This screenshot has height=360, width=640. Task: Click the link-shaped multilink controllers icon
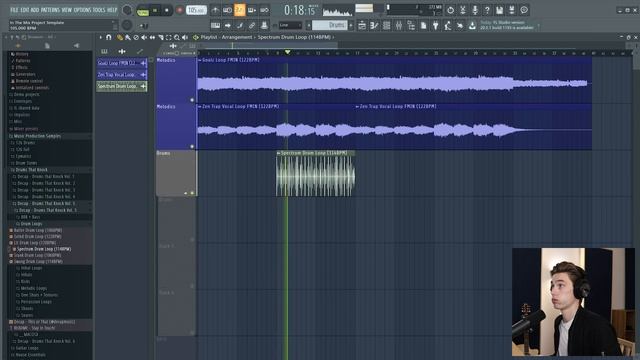(x=252, y=25)
